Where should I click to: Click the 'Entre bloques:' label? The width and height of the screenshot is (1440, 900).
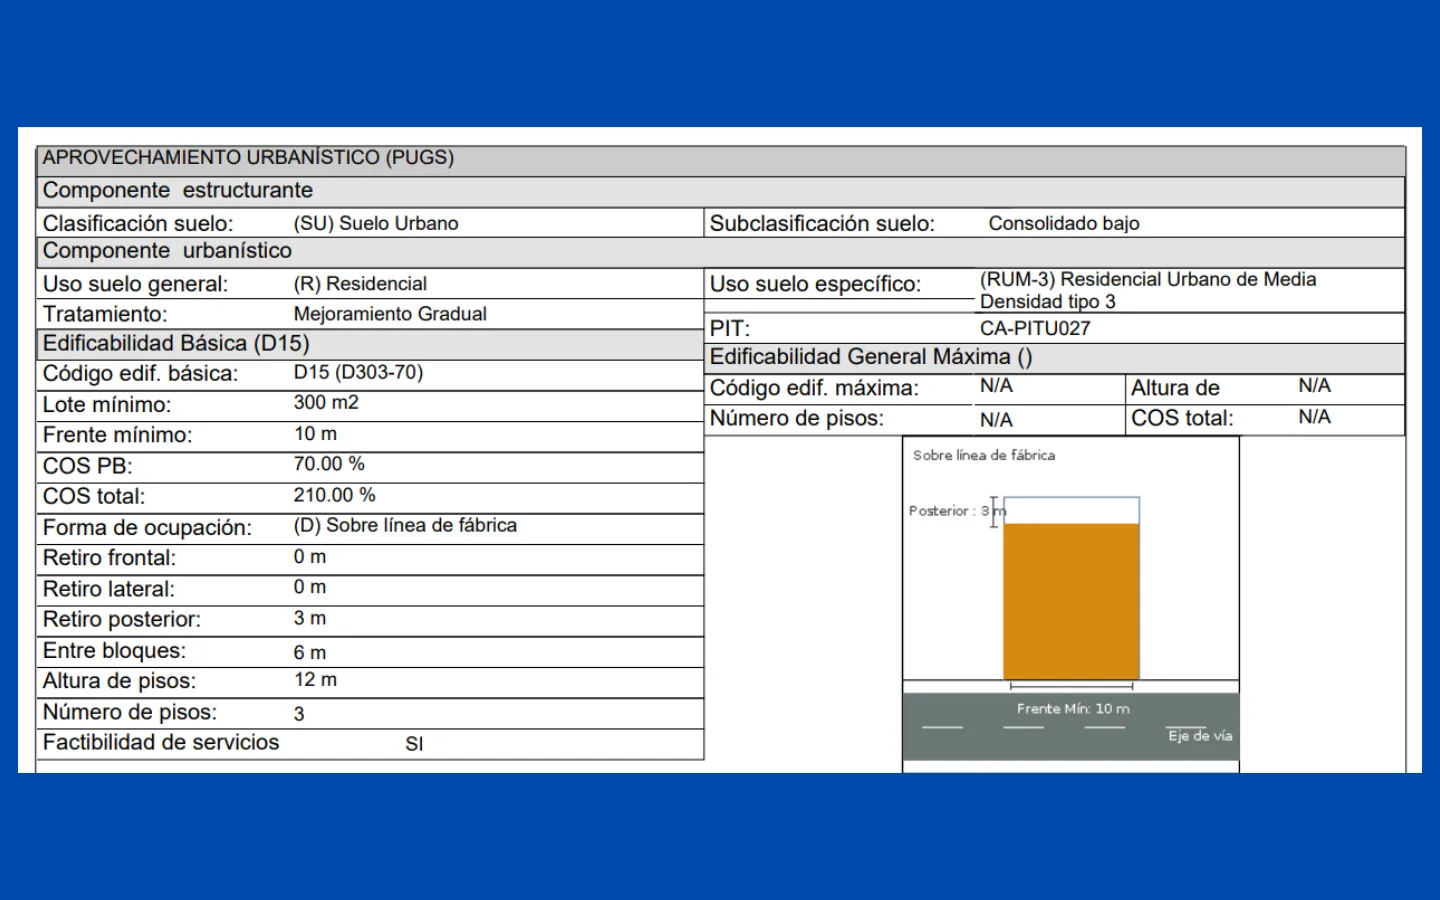click(114, 651)
